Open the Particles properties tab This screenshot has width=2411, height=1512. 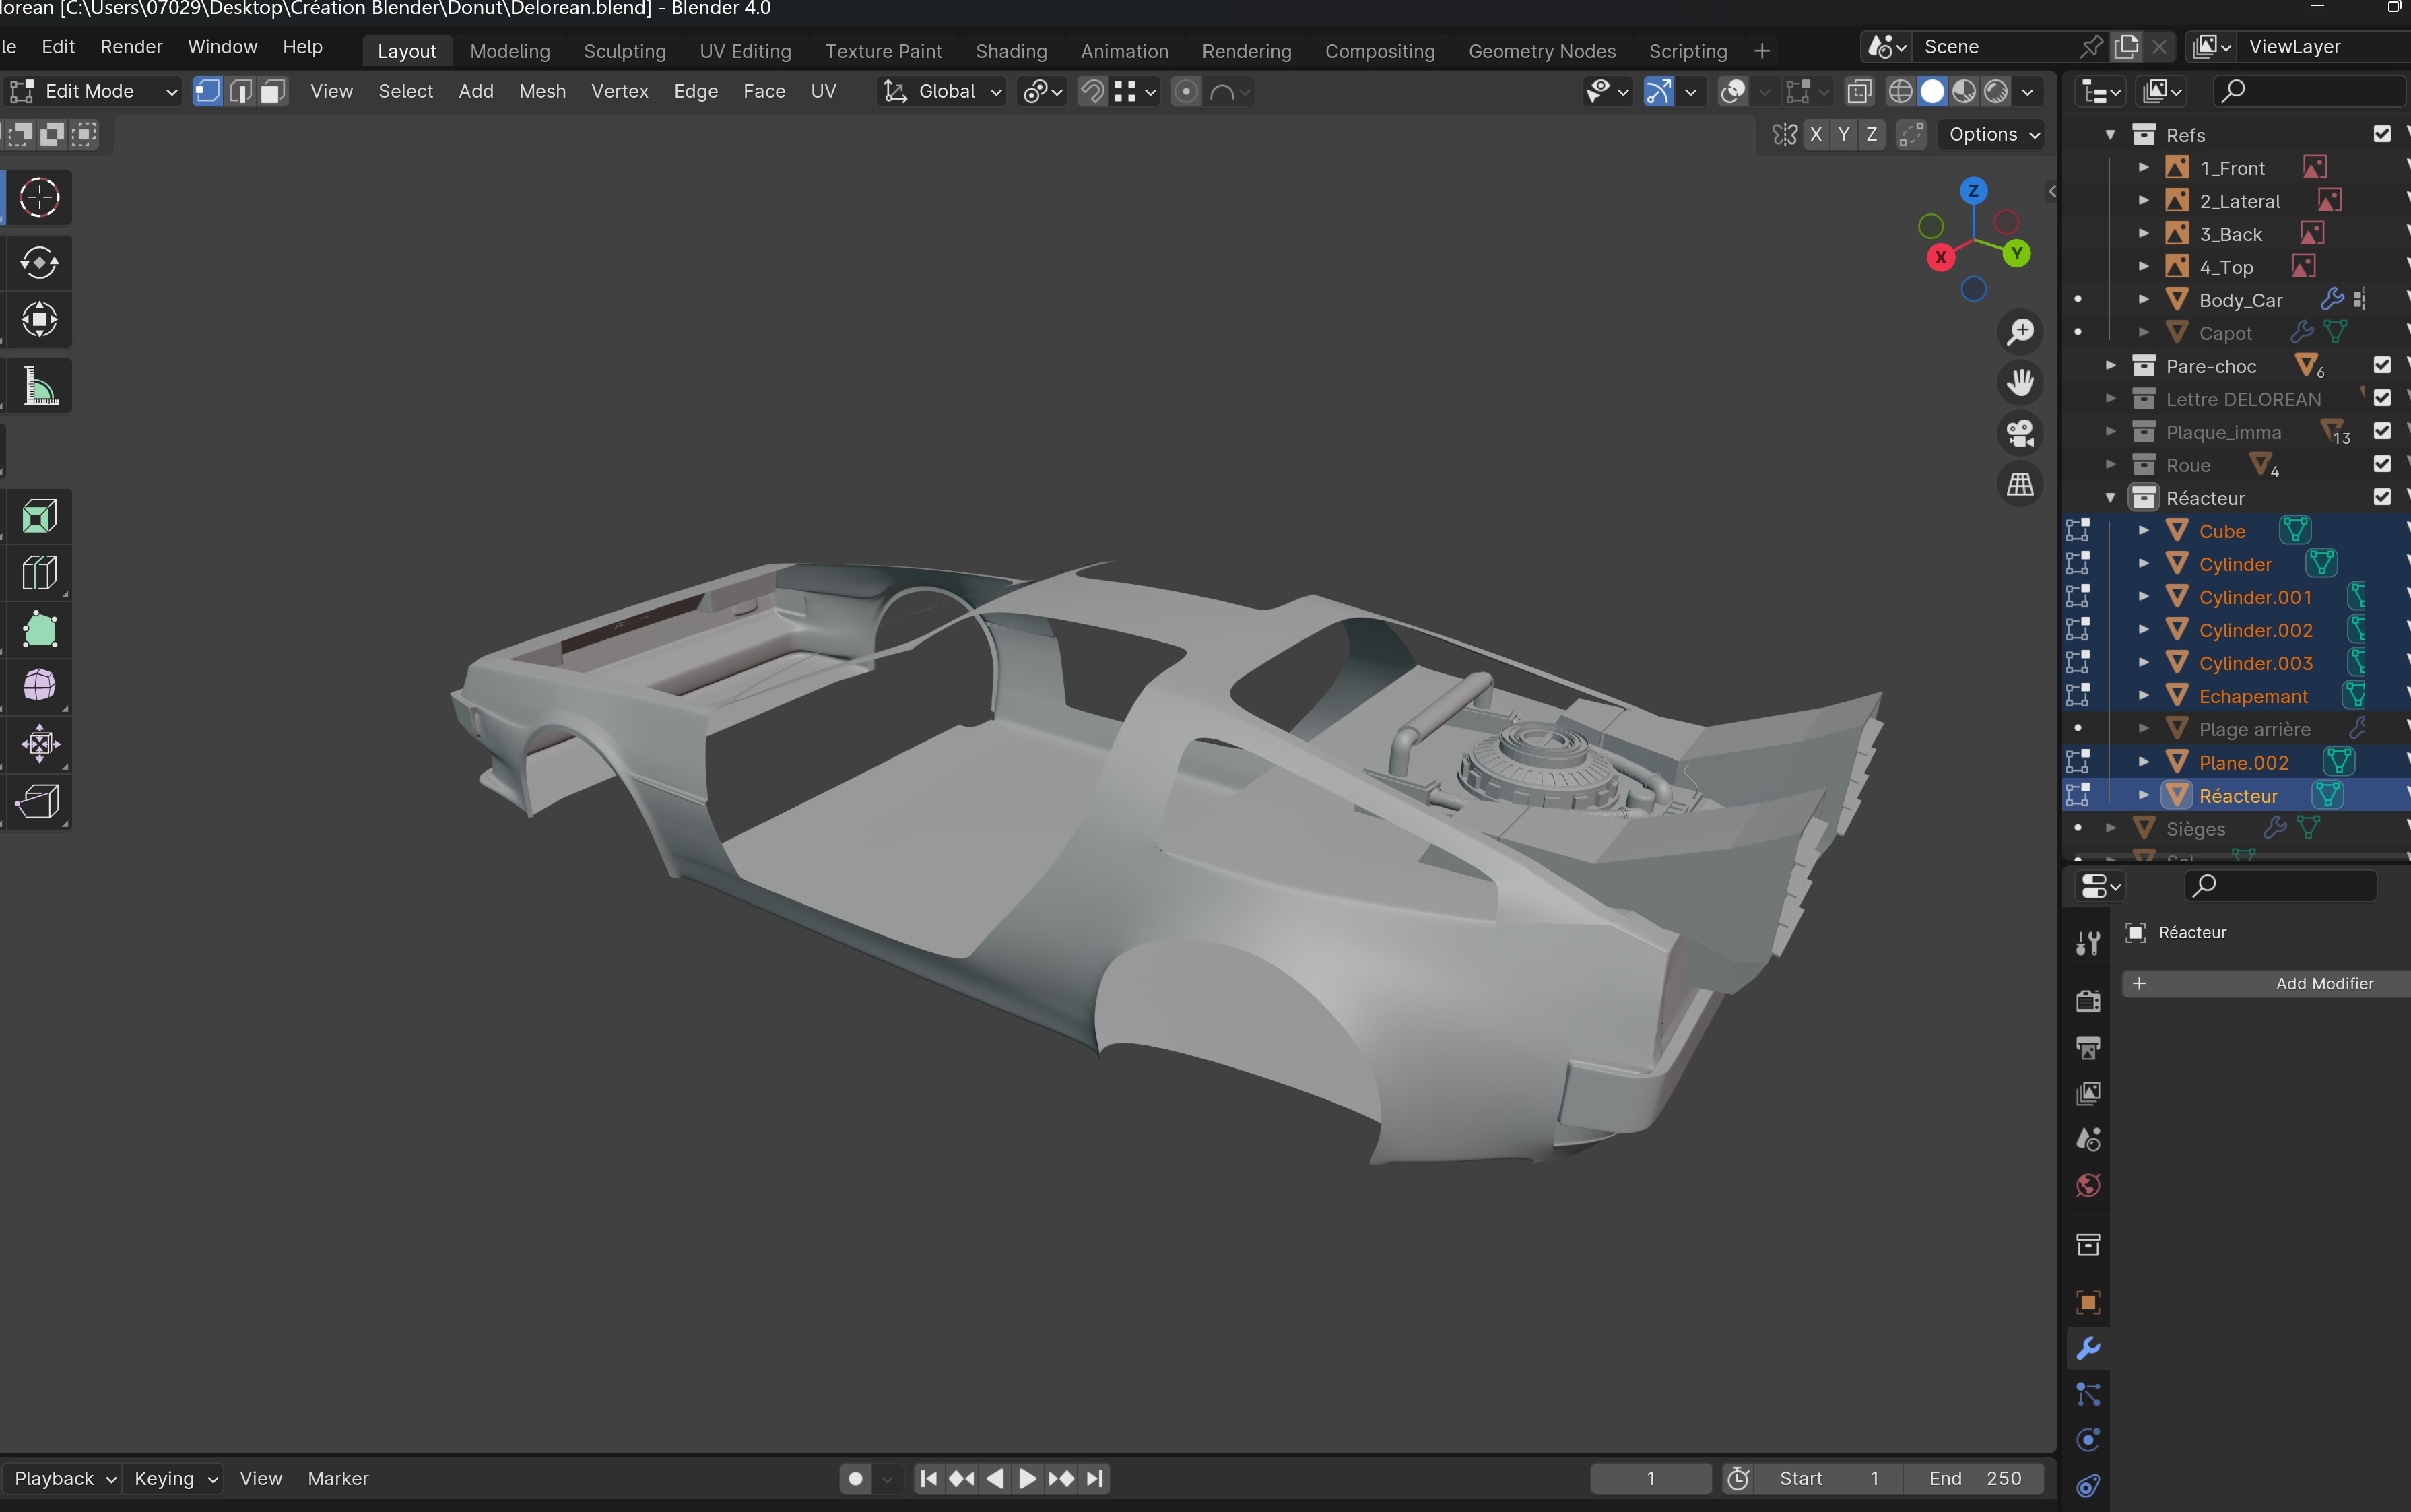pos(2088,1394)
